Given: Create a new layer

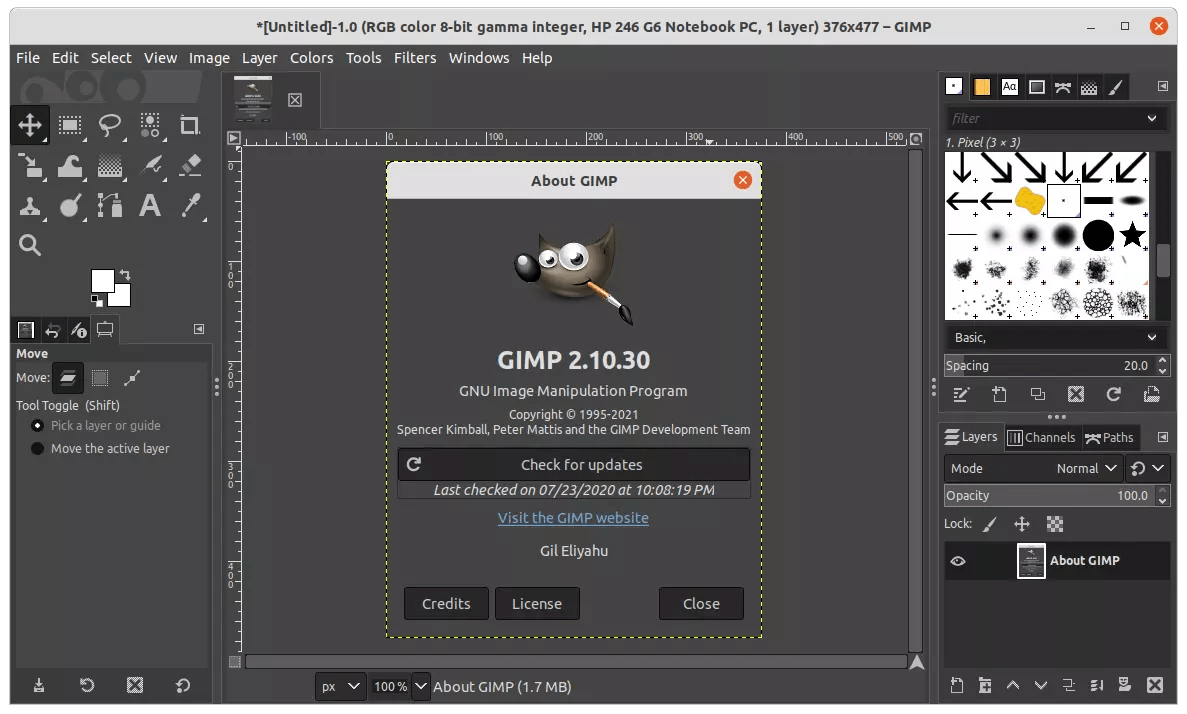Looking at the screenshot, I should pyautogui.click(x=956, y=685).
